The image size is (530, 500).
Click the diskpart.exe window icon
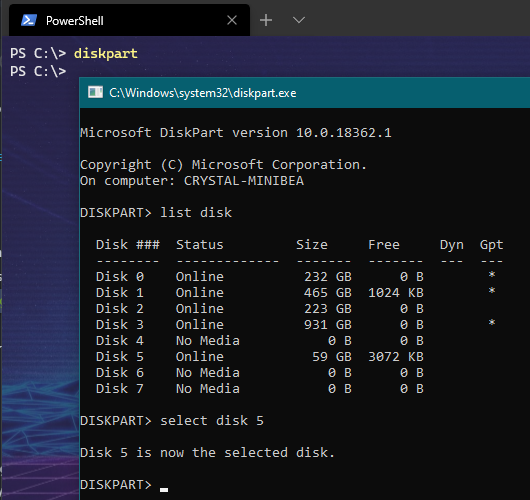click(x=95, y=92)
